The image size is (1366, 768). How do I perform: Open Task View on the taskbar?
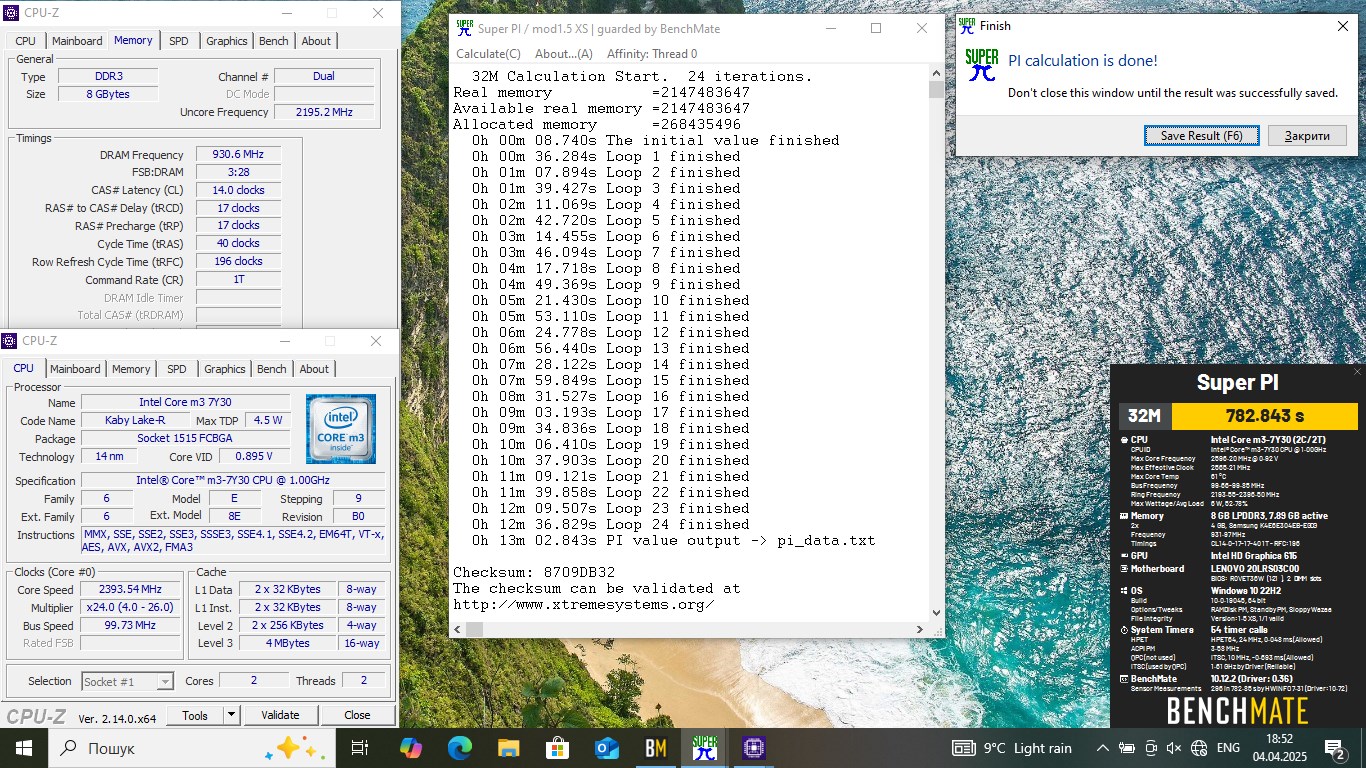pos(360,747)
